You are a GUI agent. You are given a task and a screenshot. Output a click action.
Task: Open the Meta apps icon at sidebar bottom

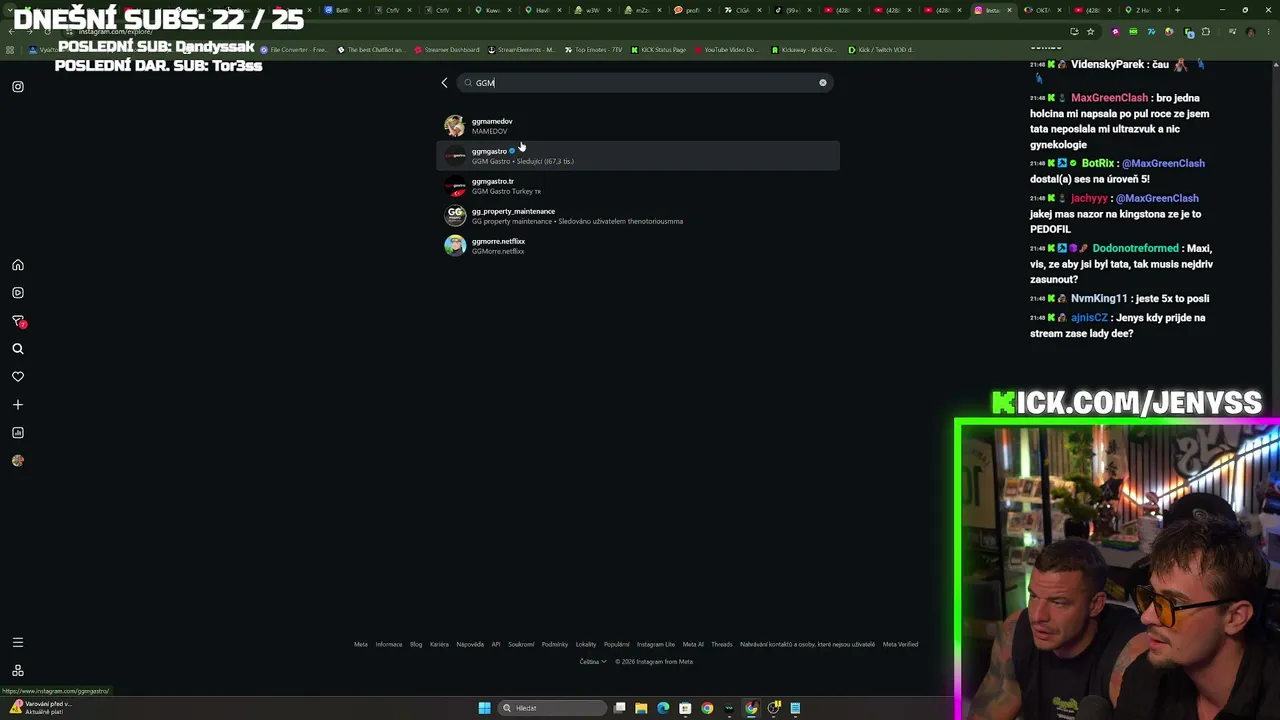[x=18, y=670]
